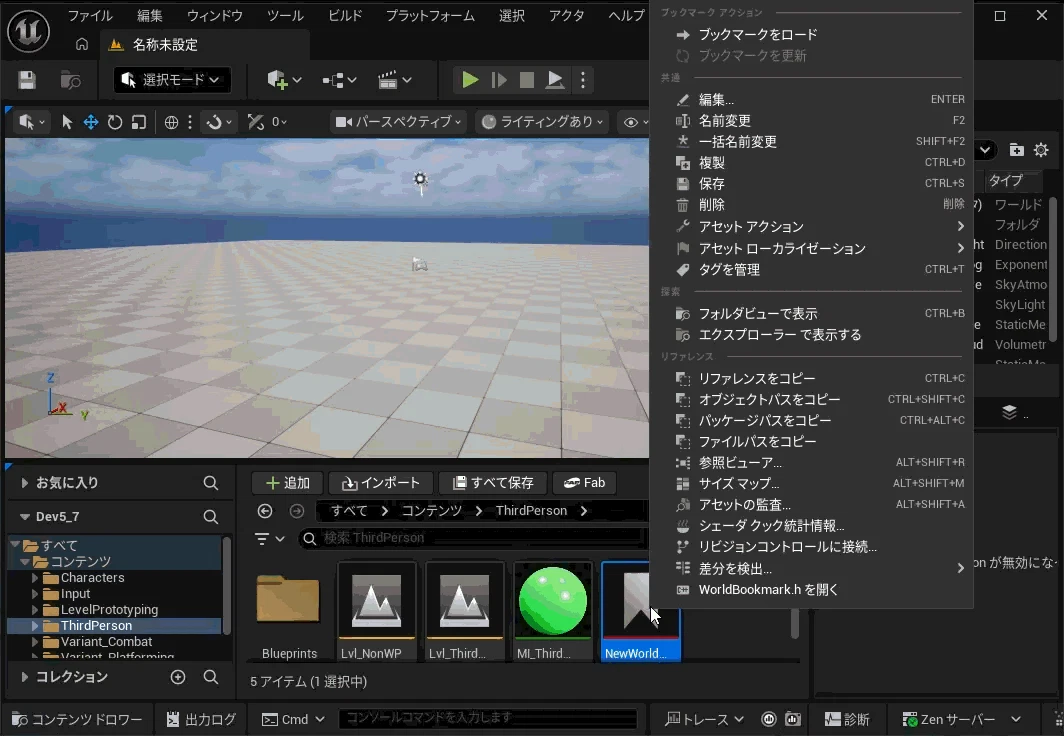This screenshot has width=1064, height=736.
Task: Expand the Characters folder in tree
Action: pos(35,578)
